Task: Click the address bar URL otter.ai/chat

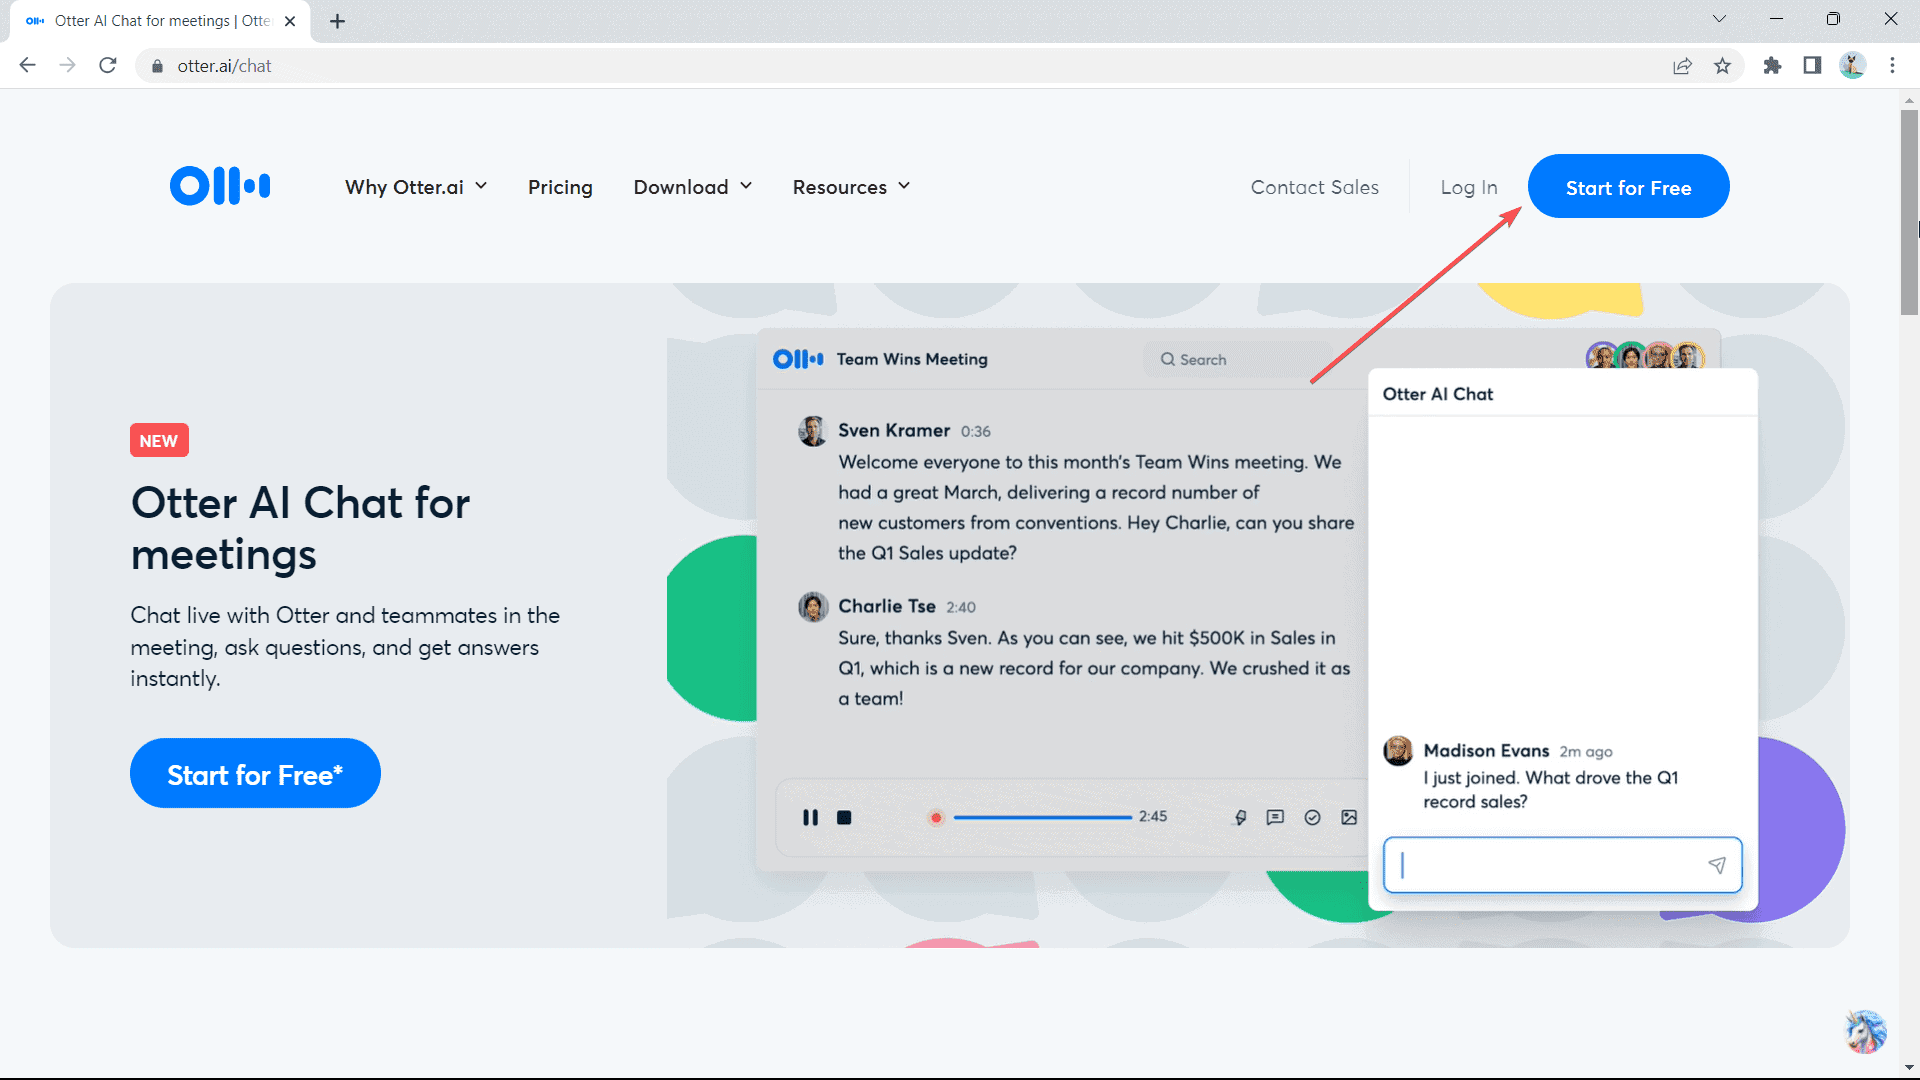Action: [224, 66]
